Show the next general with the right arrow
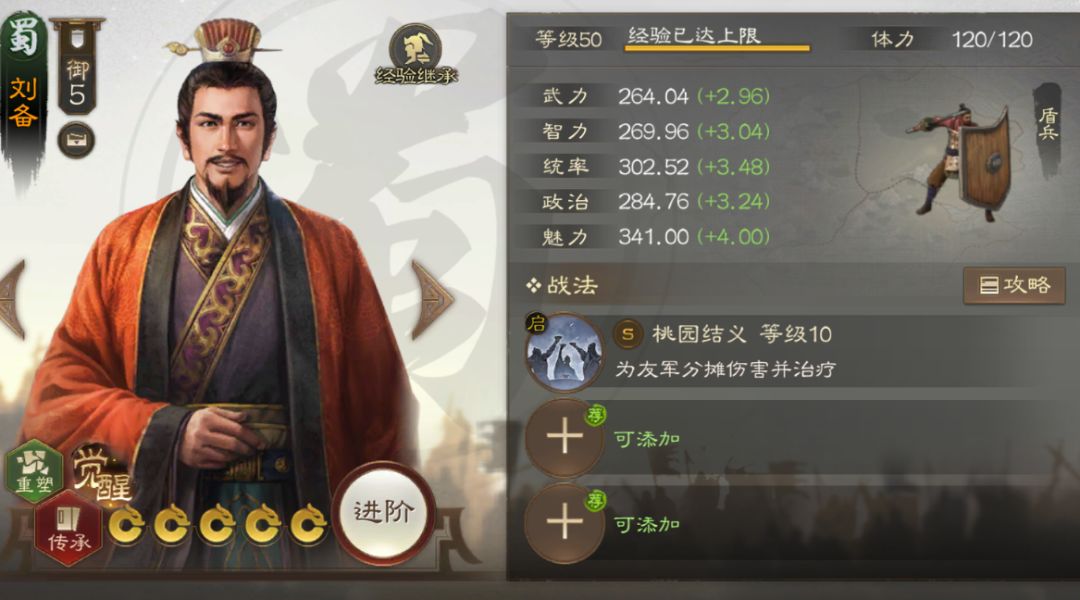The width and height of the screenshot is (1080, 600). (432, 300)
